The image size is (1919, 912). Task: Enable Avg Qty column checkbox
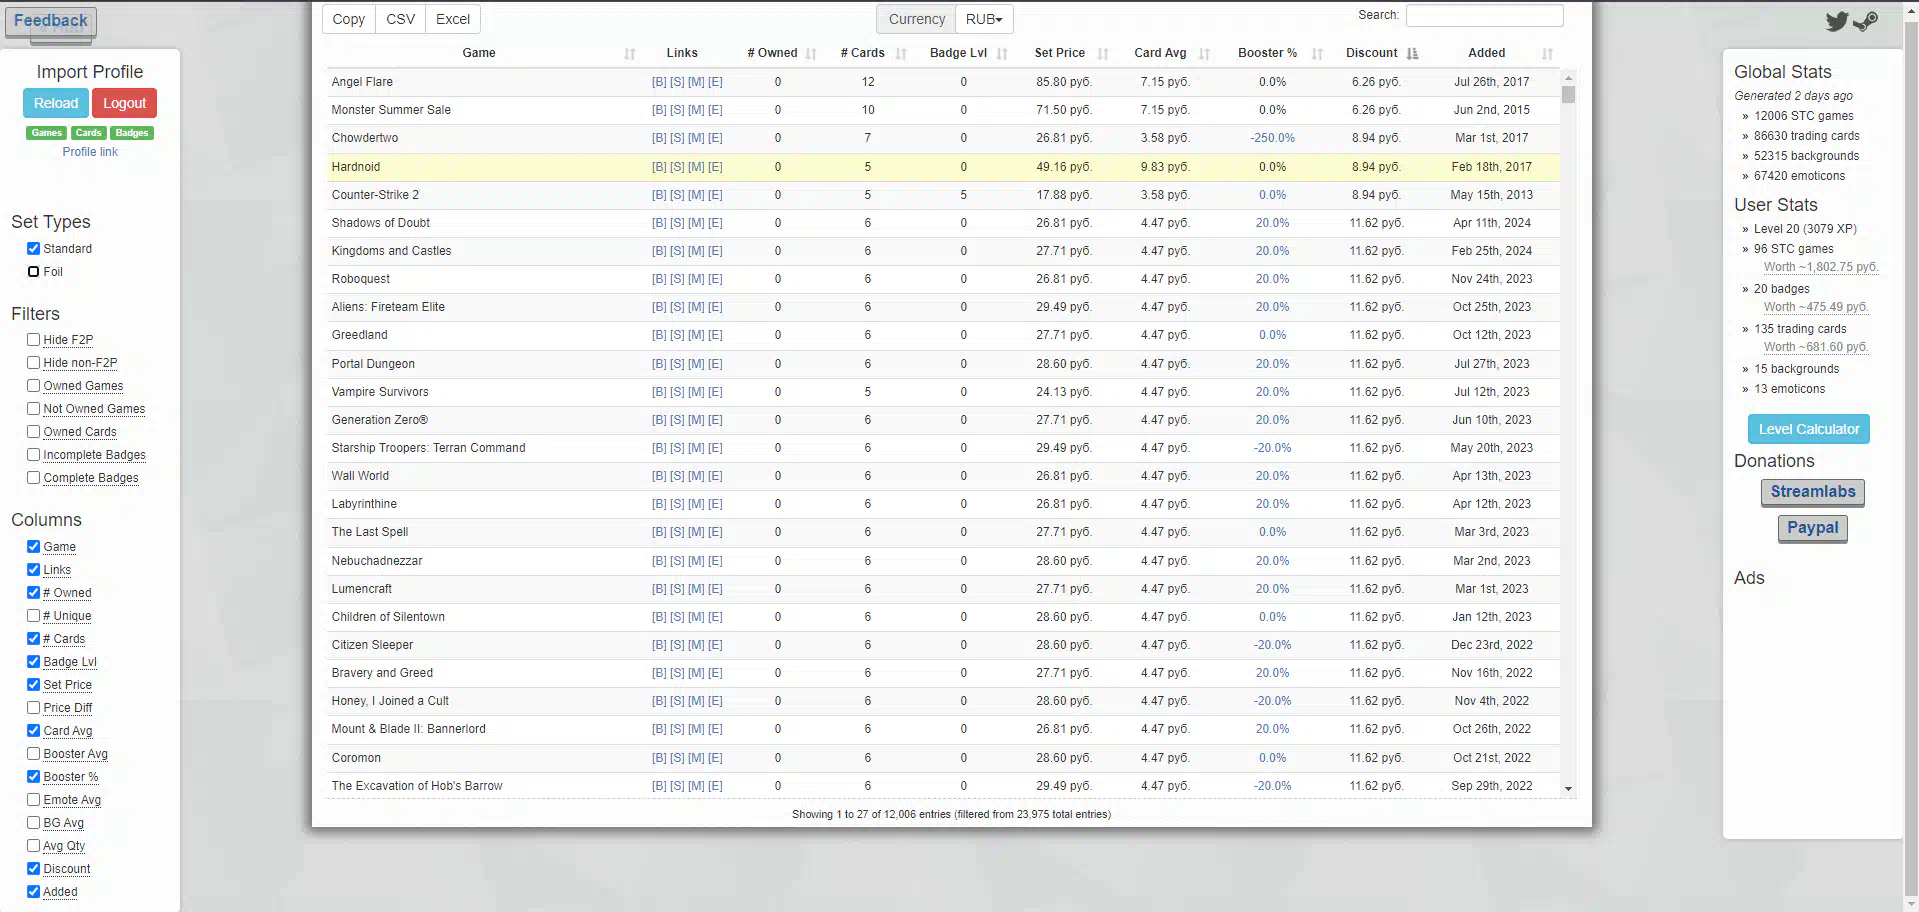33,845
